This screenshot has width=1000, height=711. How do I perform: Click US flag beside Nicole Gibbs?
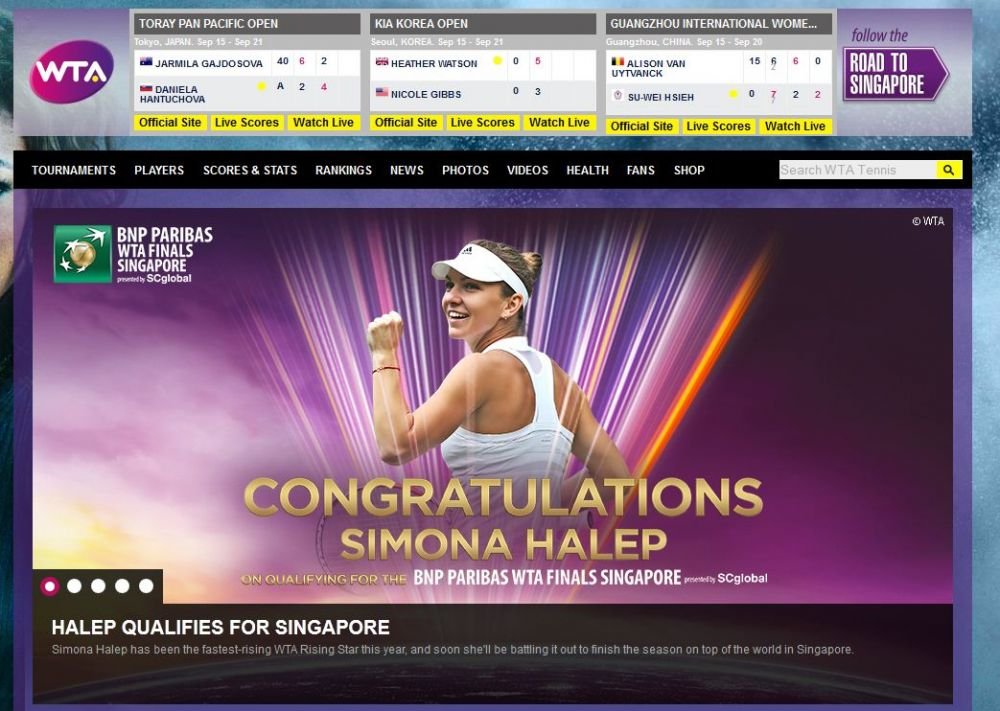point(382,92)
